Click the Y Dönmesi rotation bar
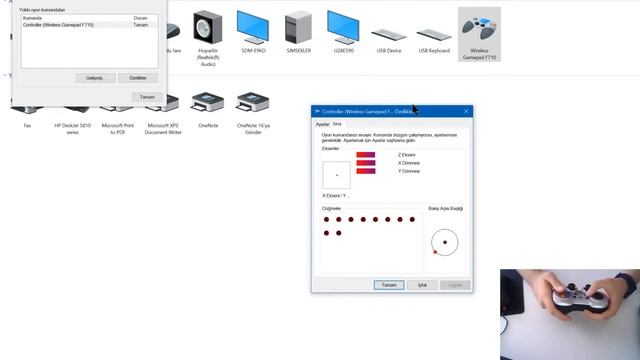The height and width of the screenshot is (360, 640). tap(366, 171)
